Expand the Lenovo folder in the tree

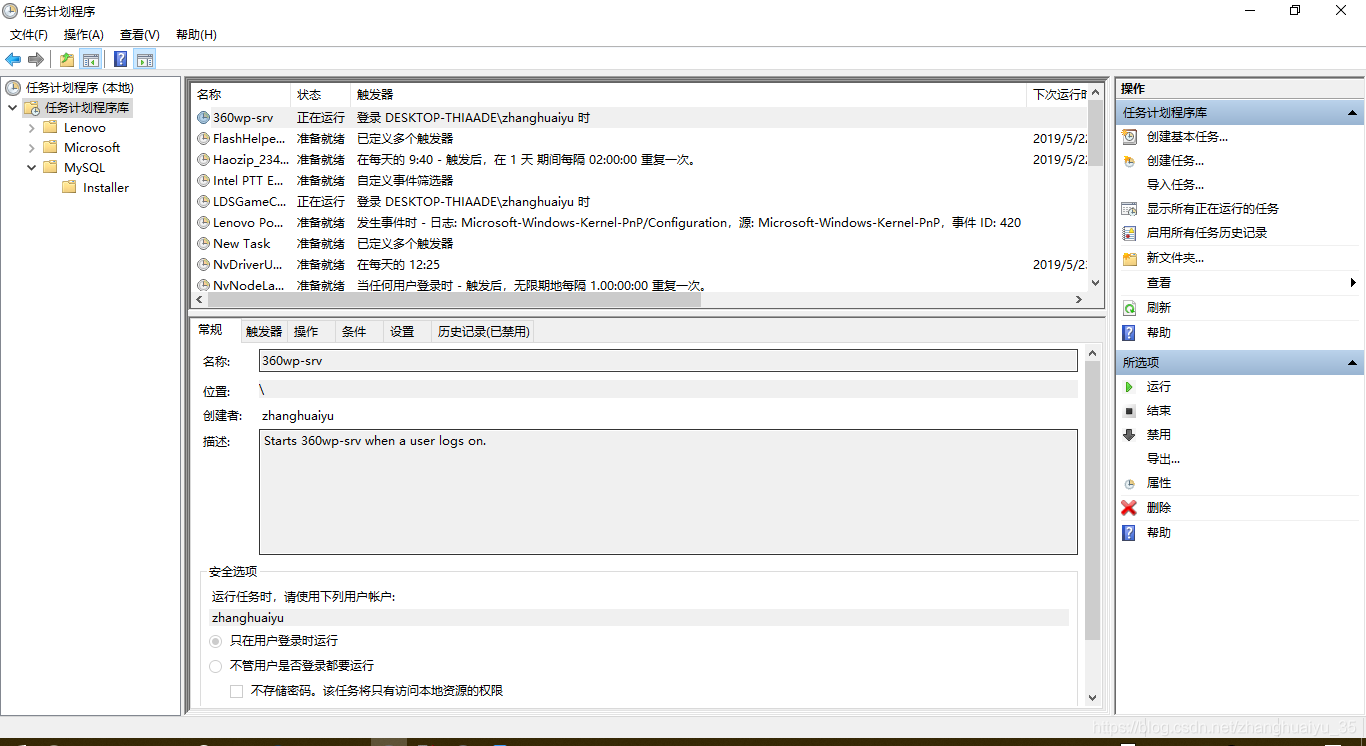coord(30,127)
